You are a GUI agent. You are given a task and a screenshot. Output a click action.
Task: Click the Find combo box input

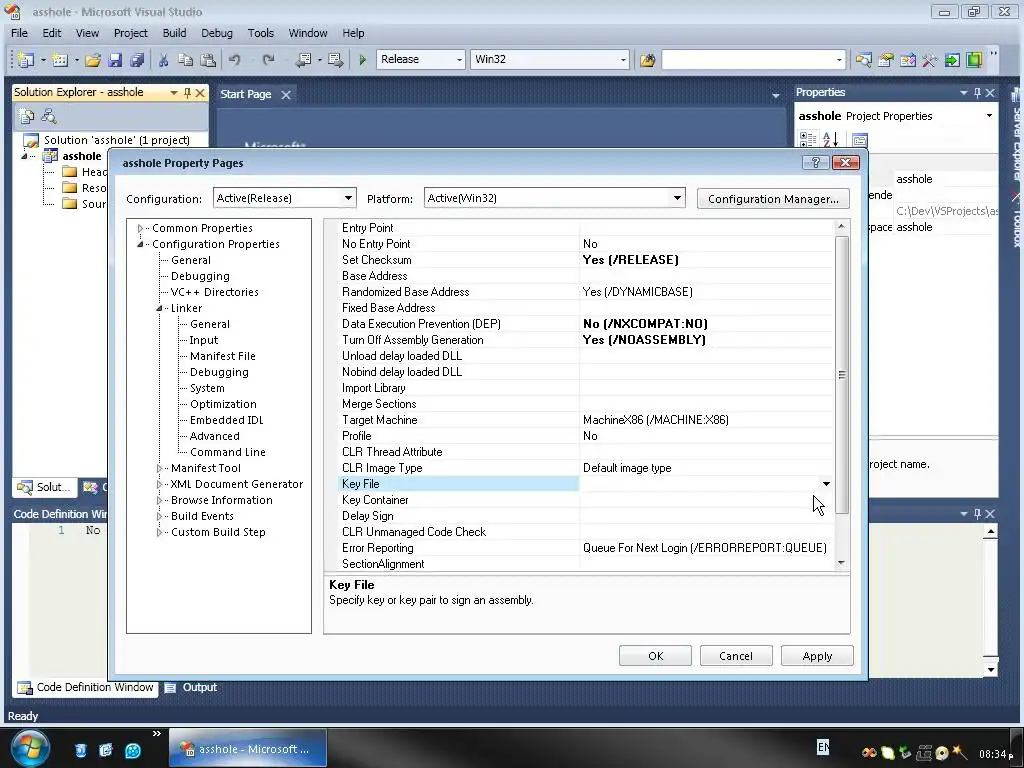pyautogui.click(x=748, y=59)
